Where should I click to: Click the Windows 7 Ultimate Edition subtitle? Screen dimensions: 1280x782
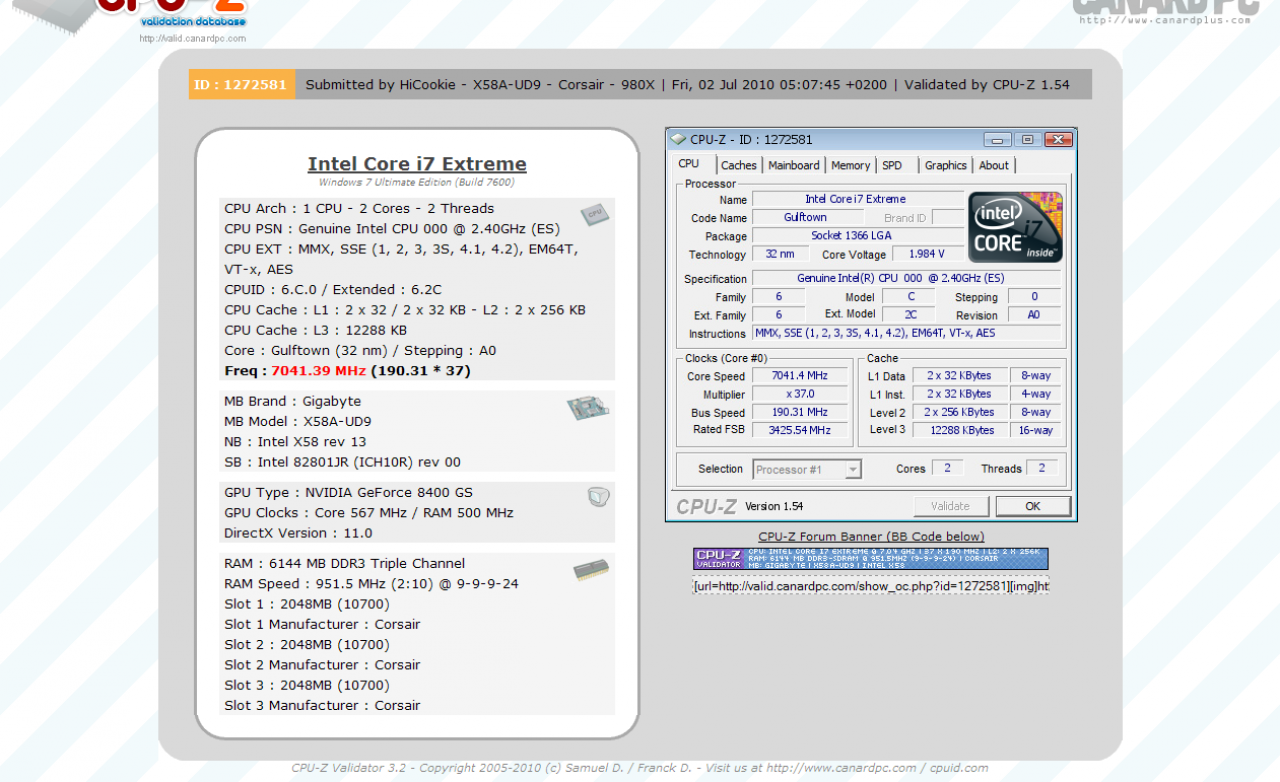[x=417, y=183]
